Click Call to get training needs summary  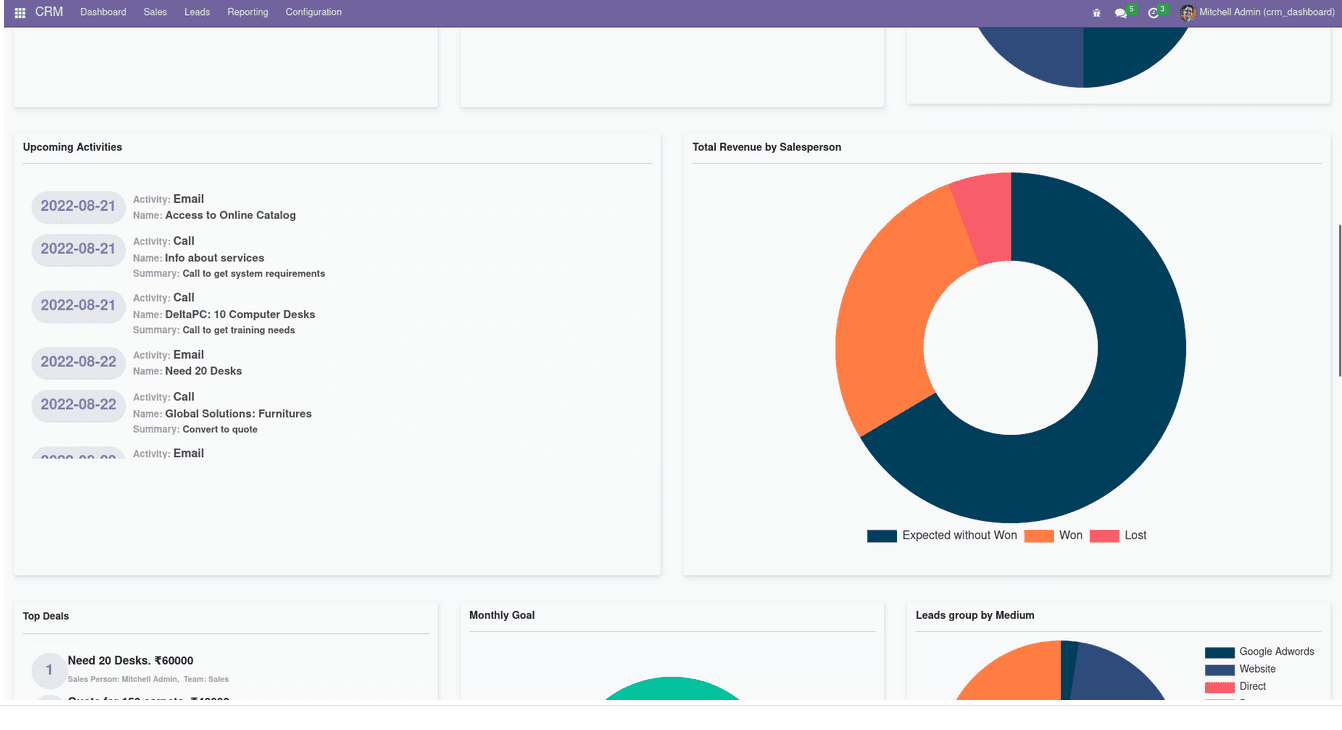click(x=239, y=330)
